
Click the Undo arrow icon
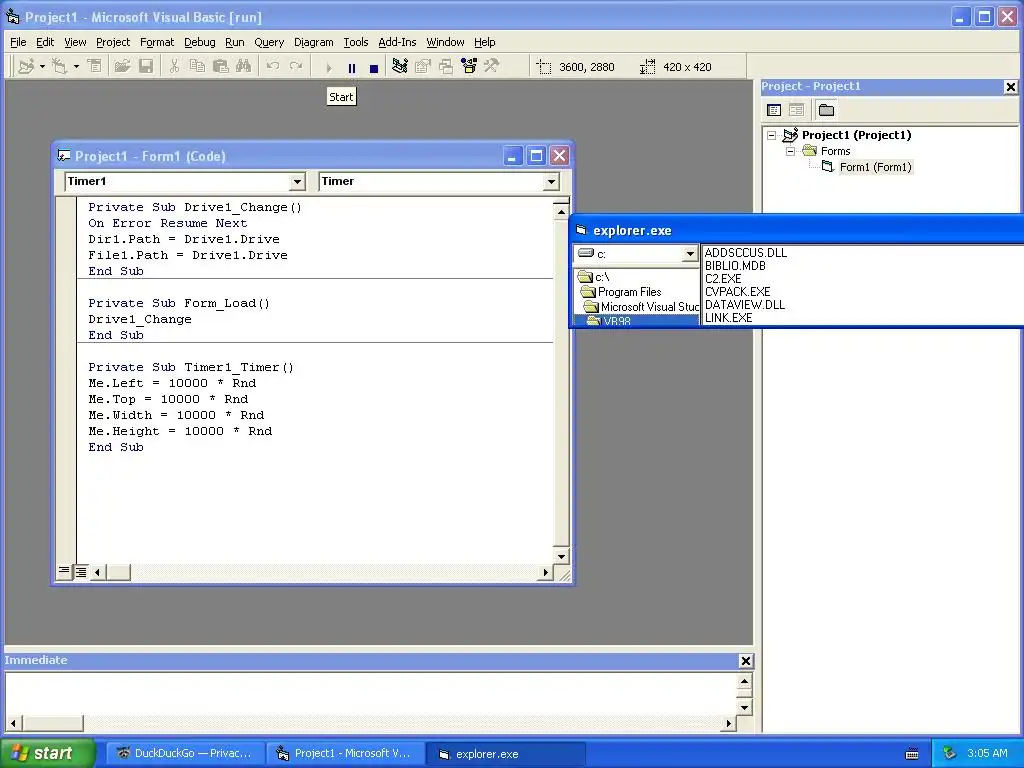273,67
